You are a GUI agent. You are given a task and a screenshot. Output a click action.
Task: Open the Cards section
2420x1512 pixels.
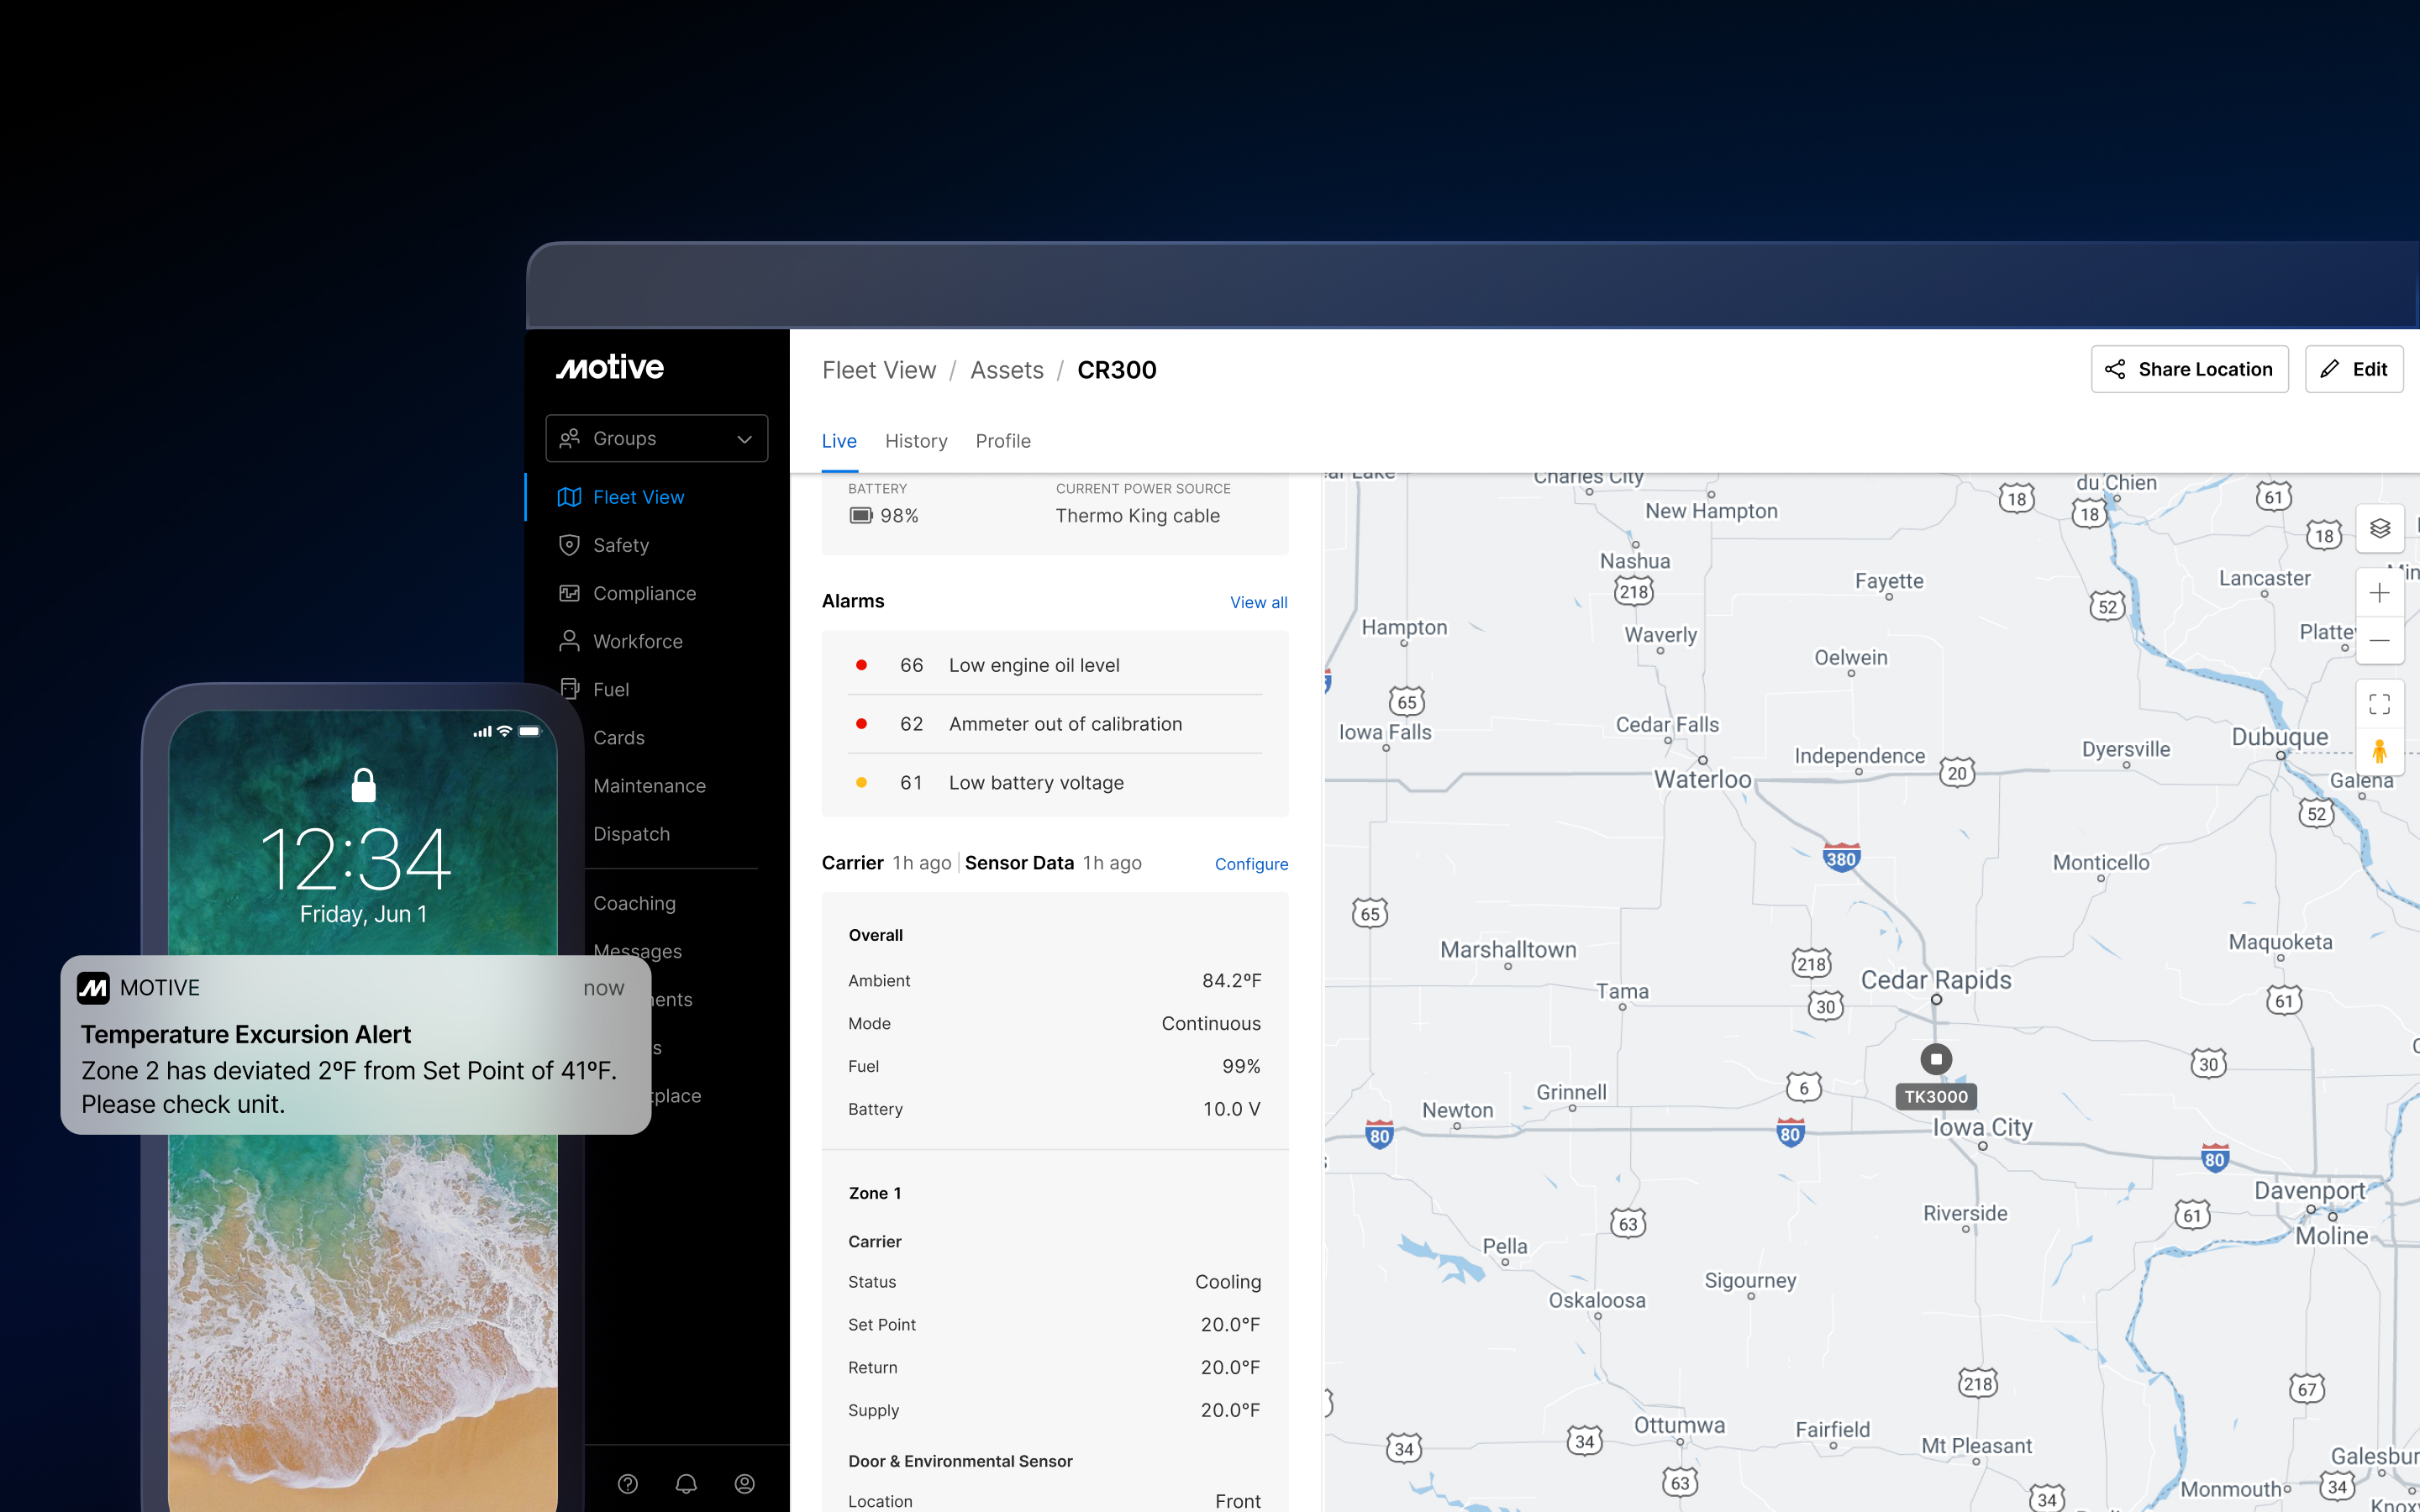tap(618, 737)
